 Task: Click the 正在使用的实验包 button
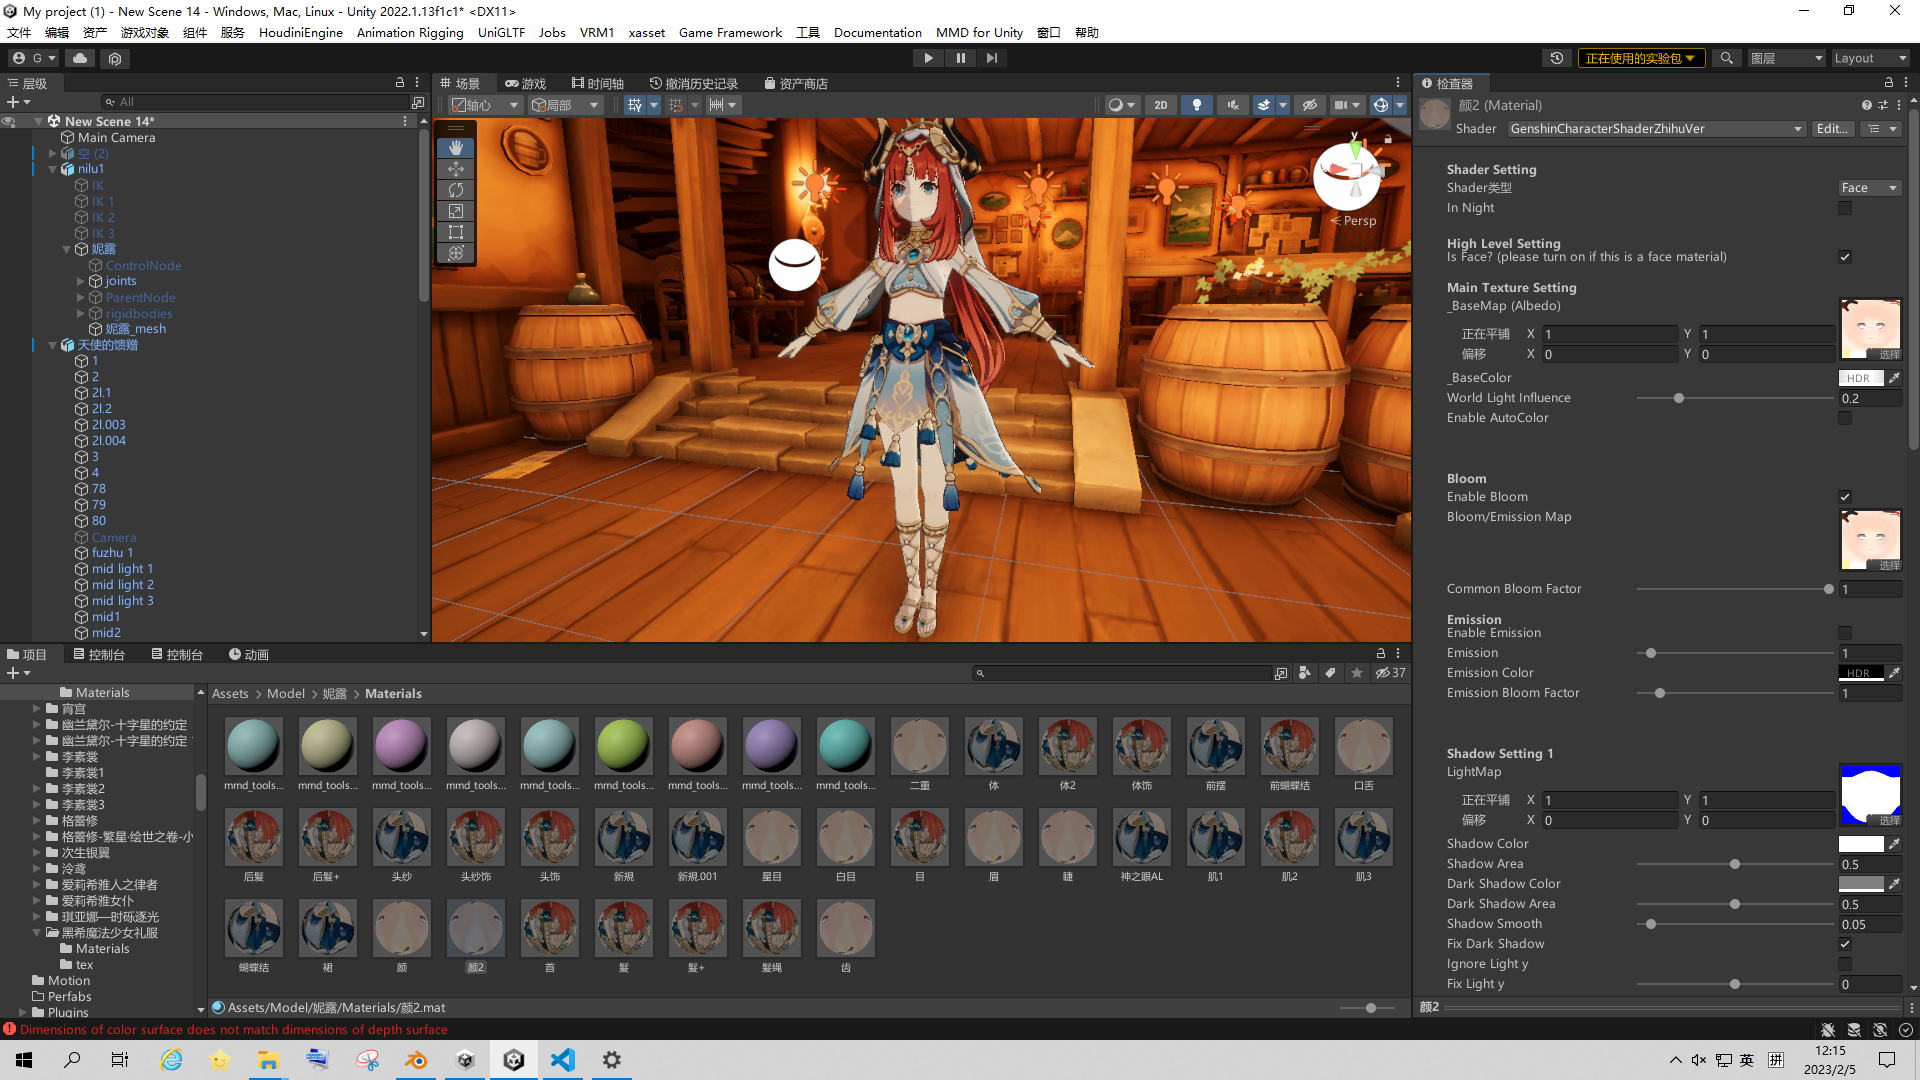tap(1641, 58)
